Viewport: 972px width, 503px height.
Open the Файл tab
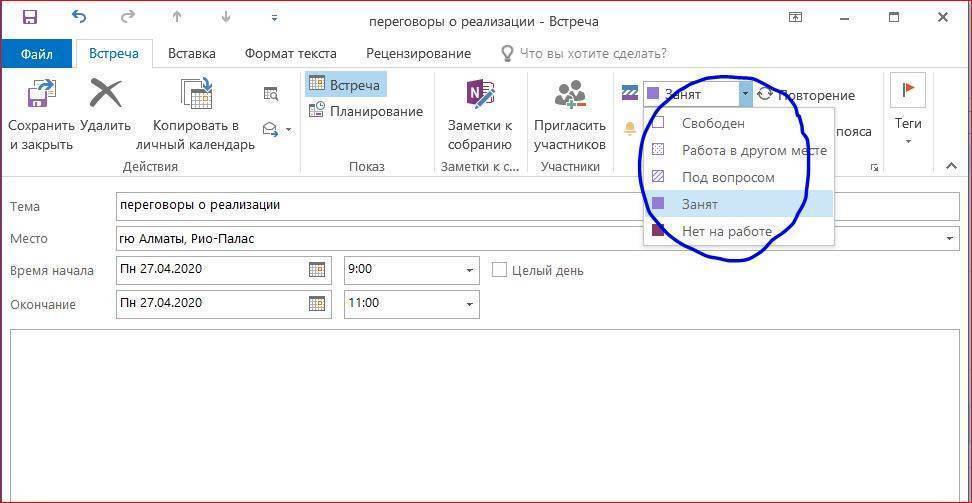point(36,53)
